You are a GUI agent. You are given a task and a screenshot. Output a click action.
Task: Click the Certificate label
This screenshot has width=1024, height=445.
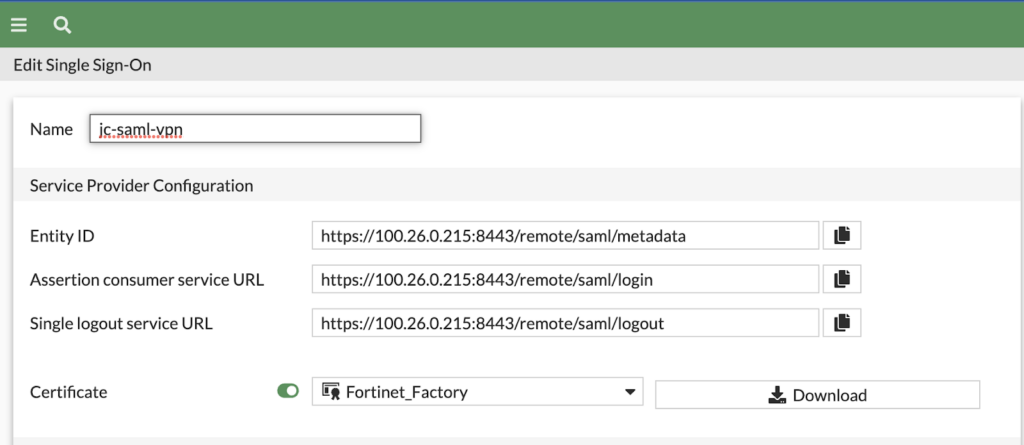point(69,392)
